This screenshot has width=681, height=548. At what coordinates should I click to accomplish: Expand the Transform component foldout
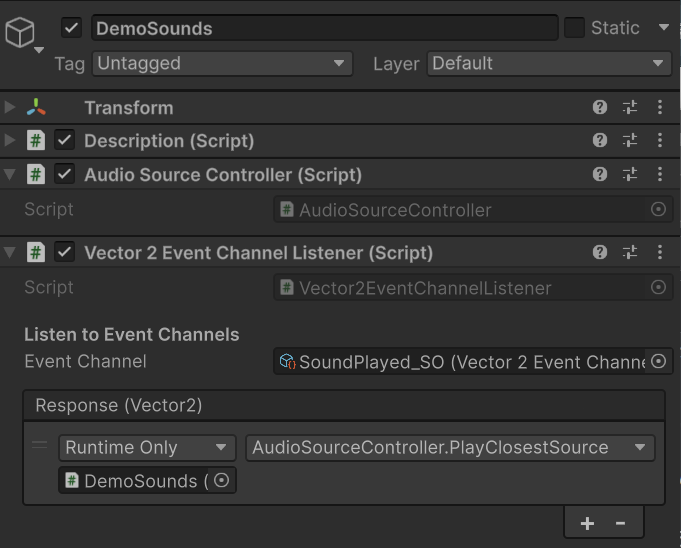click(10, 107)
